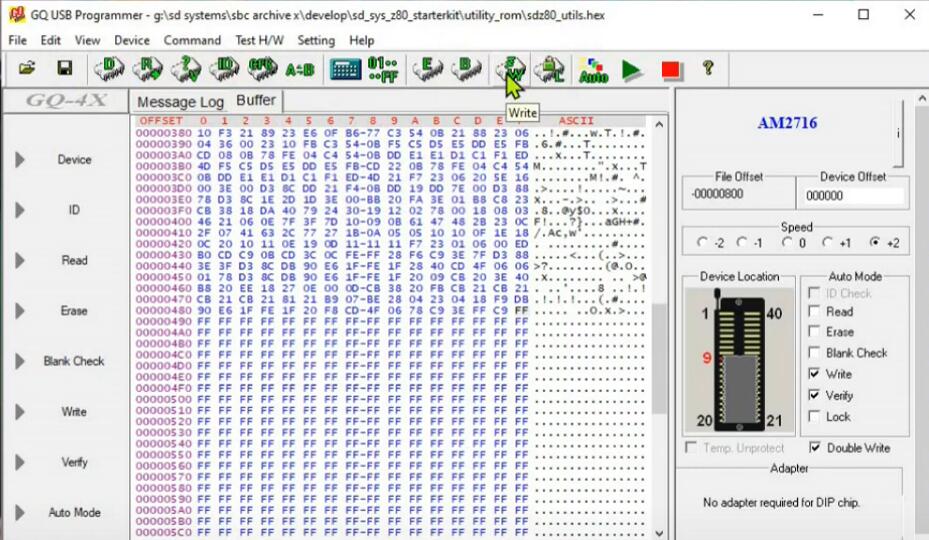Screen dimensions: 929x540
Task: Click the right panel scroll up arrow
Action: pos(922,98)
